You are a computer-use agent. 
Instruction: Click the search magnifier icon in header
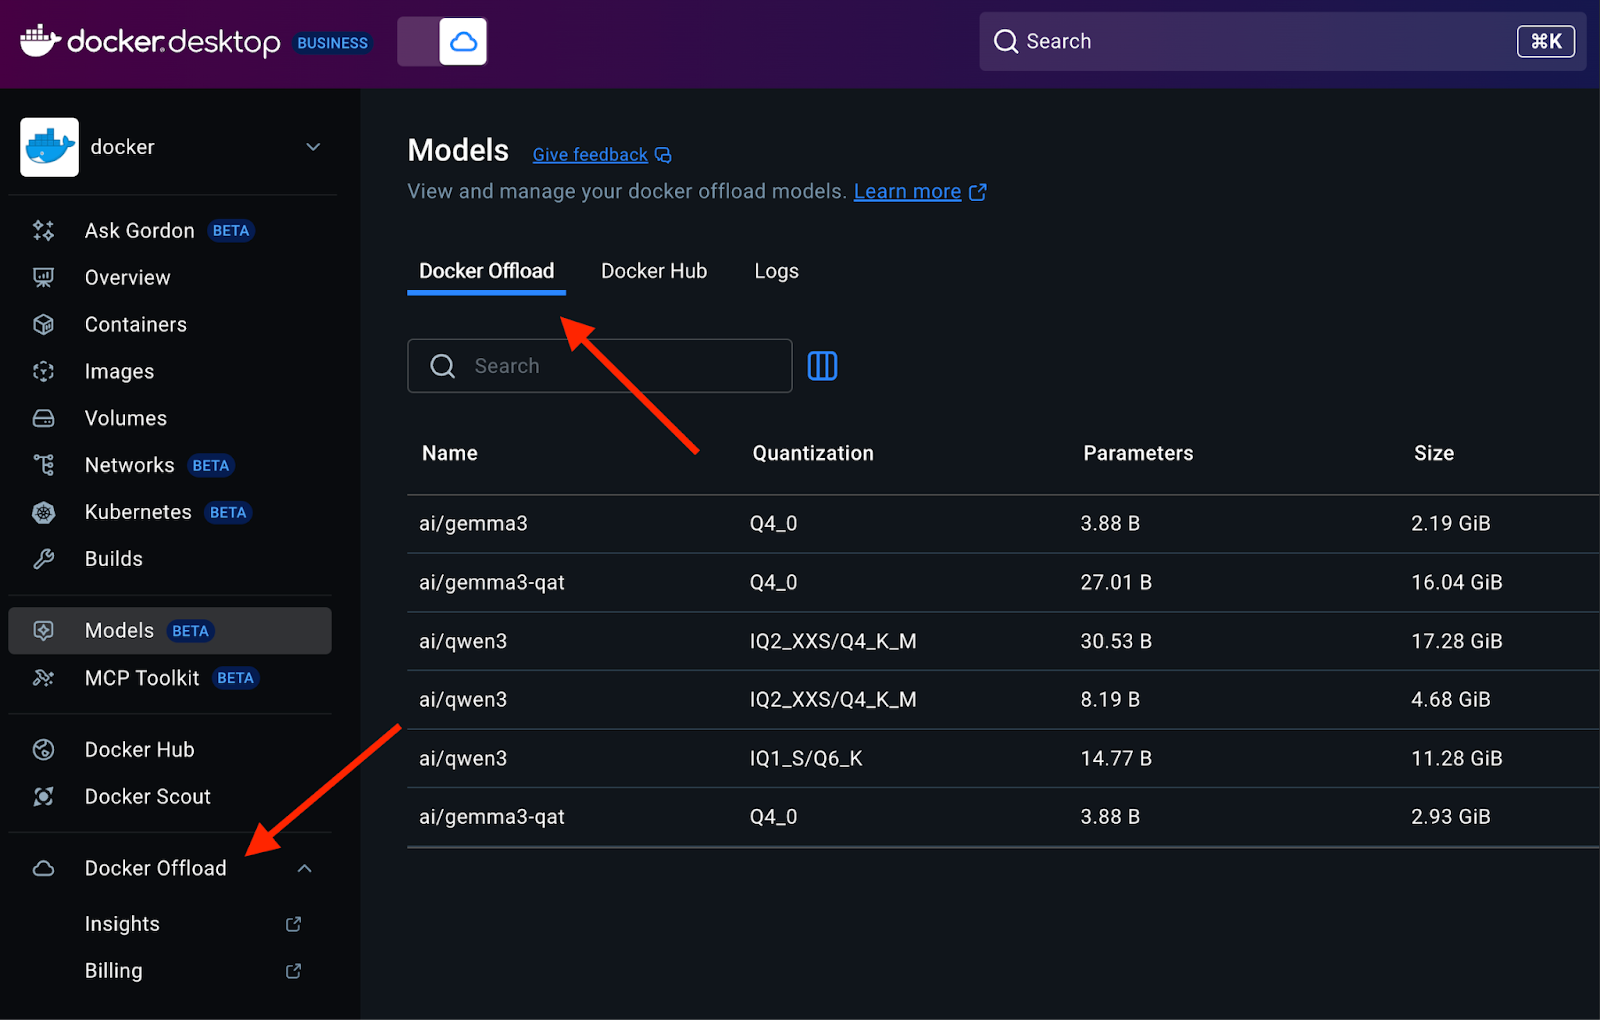tap(1005, 41)
